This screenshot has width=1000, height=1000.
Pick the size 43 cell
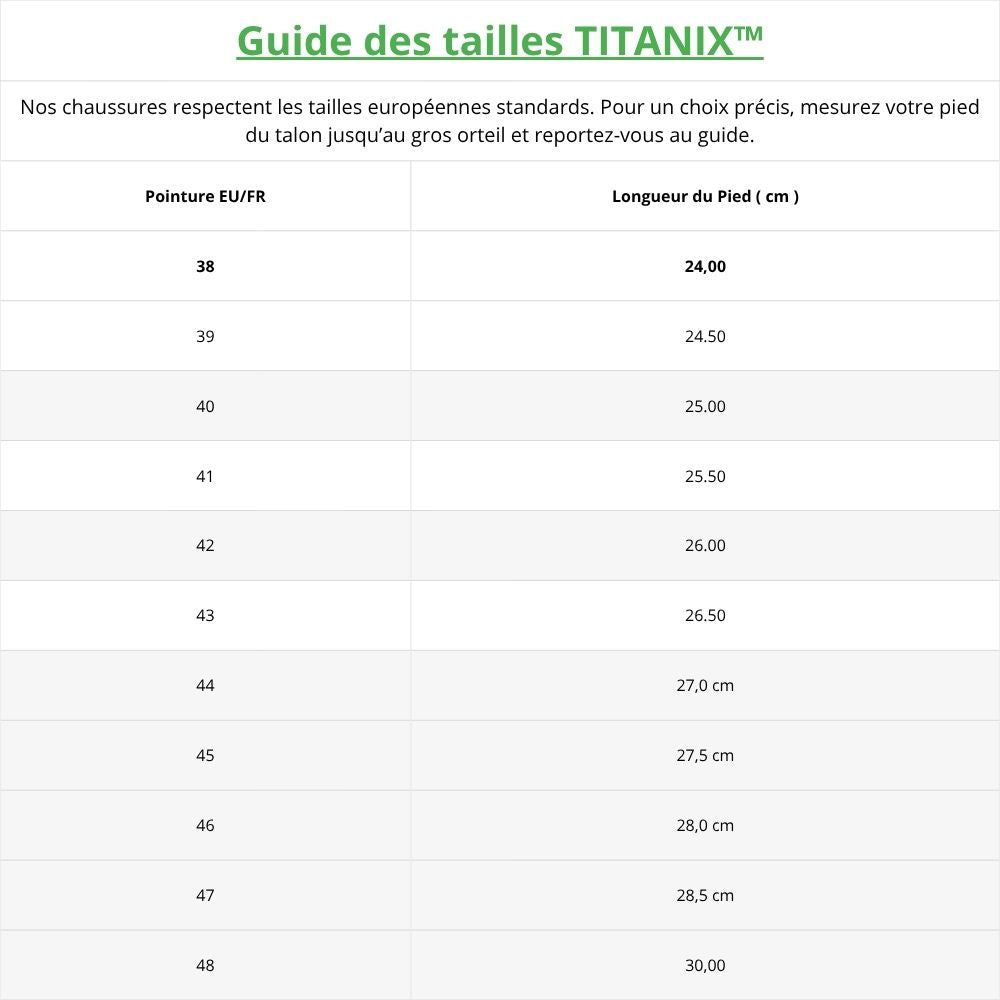(x=205, y=615)
